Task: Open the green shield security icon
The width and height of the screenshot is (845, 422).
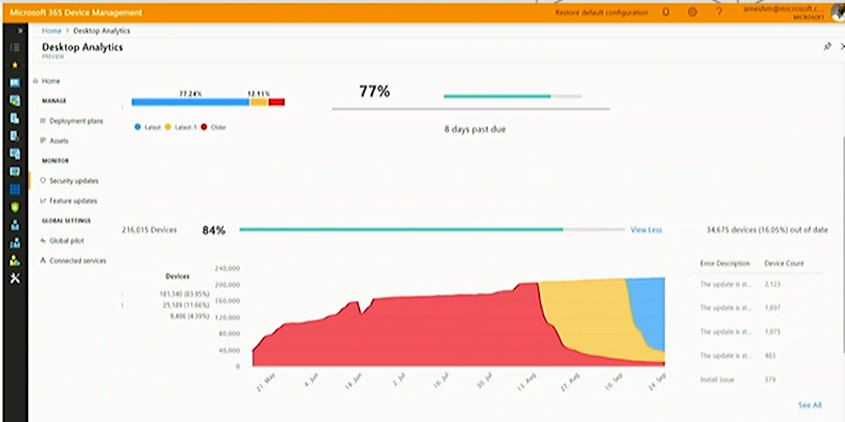Action: coord(15,207)
